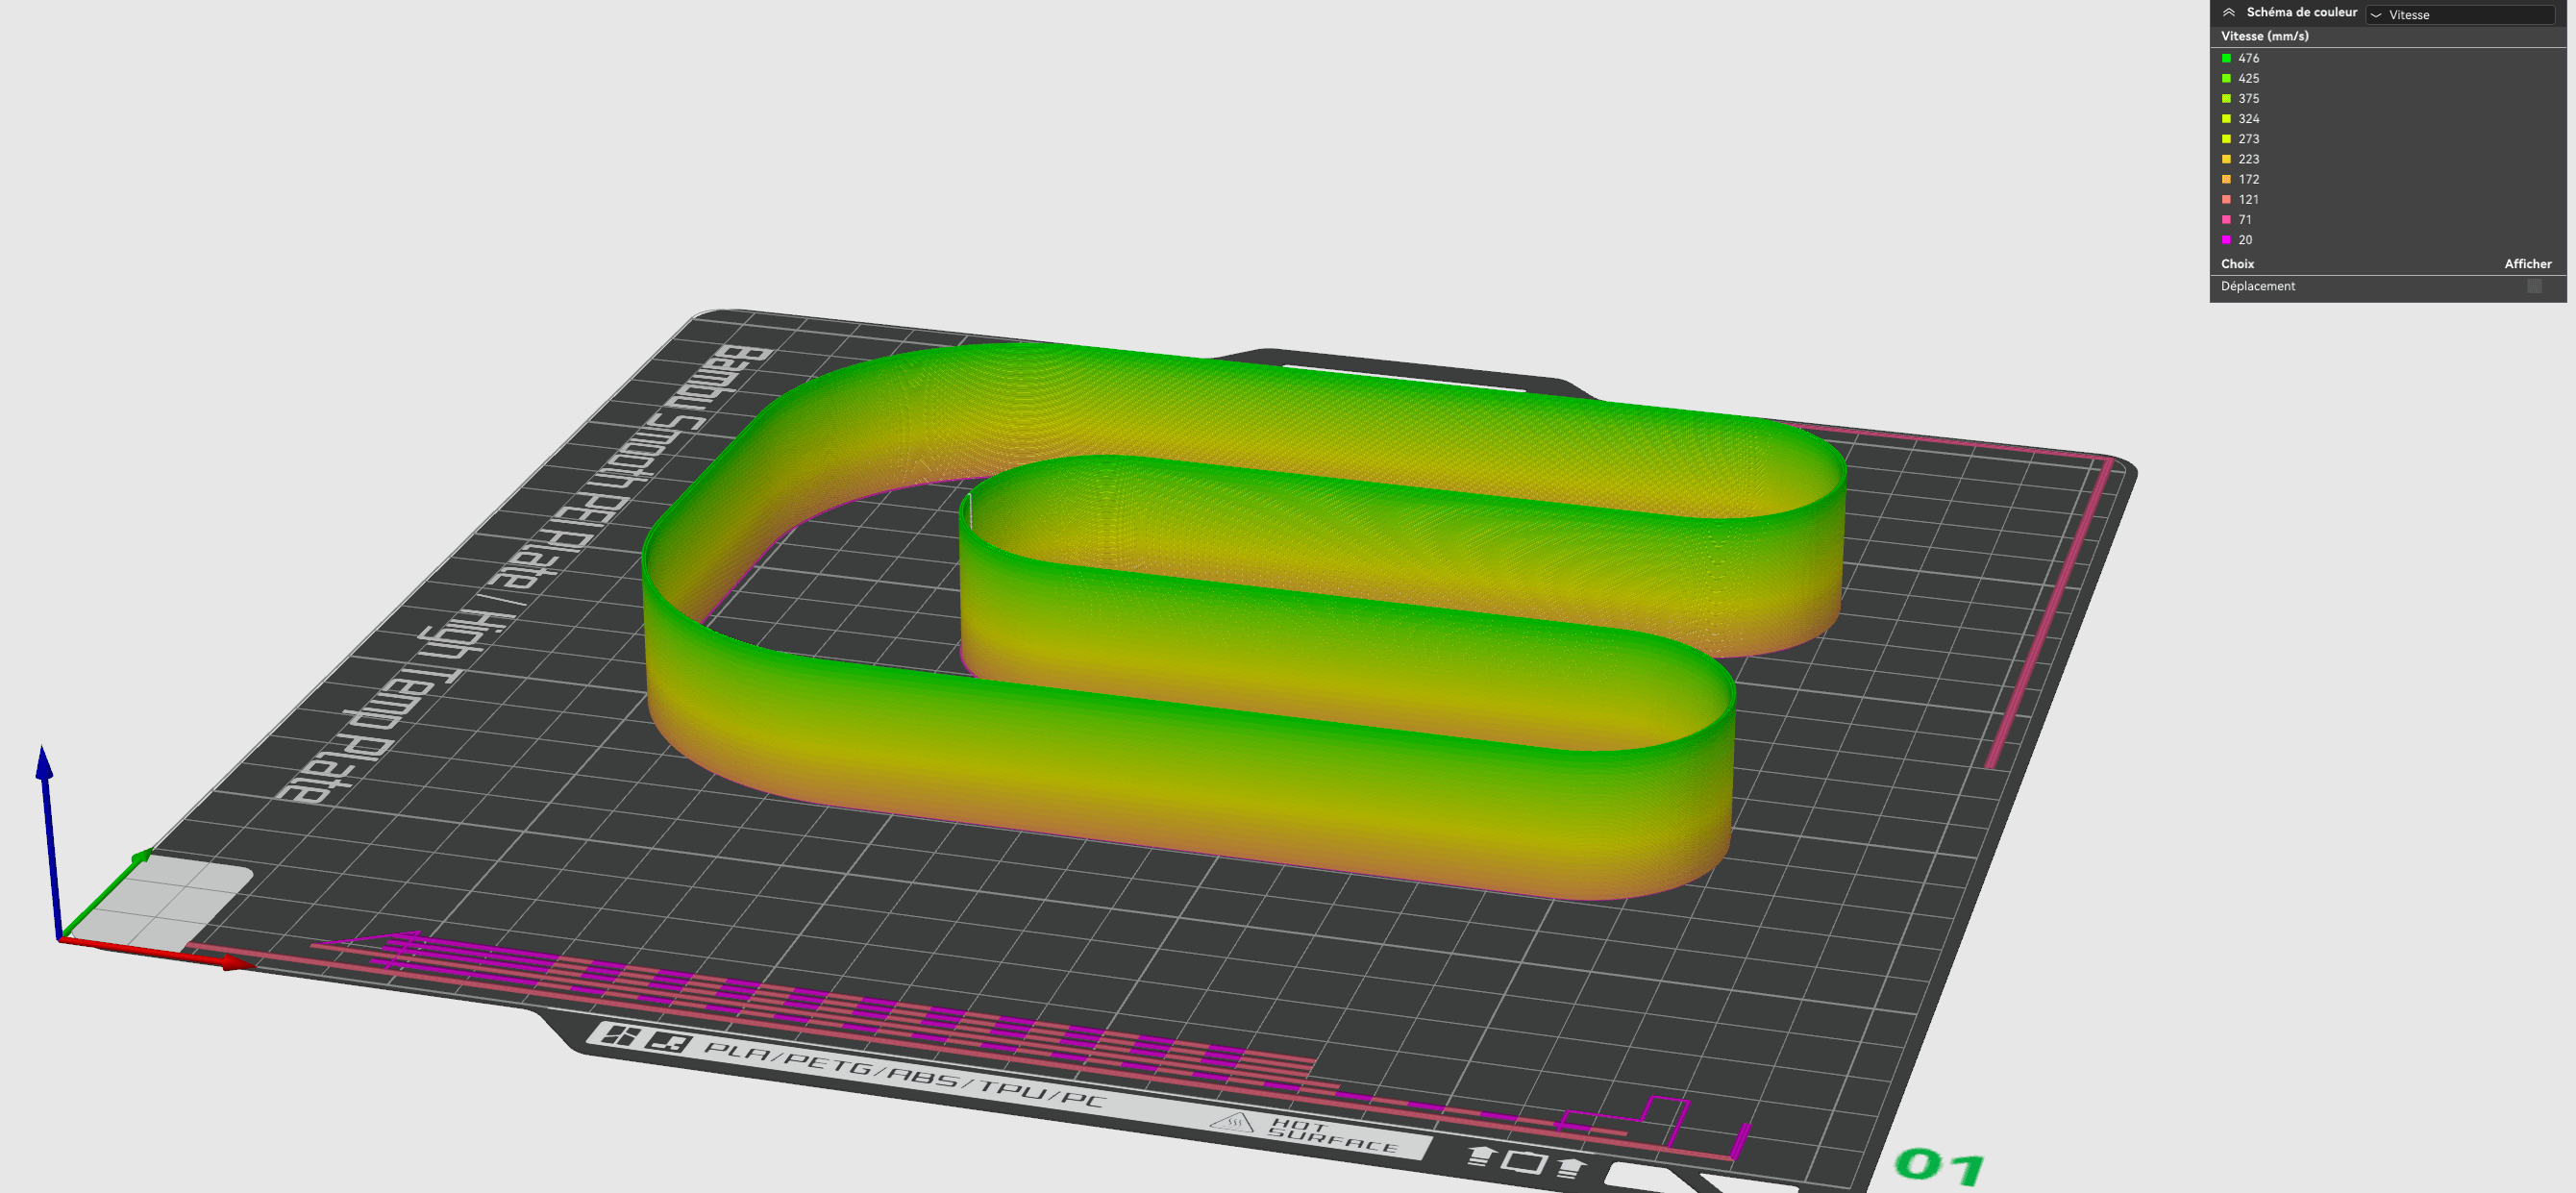Collapse the Schéma de couleur panel
2576x1193 pixels.
point(2229,13)
